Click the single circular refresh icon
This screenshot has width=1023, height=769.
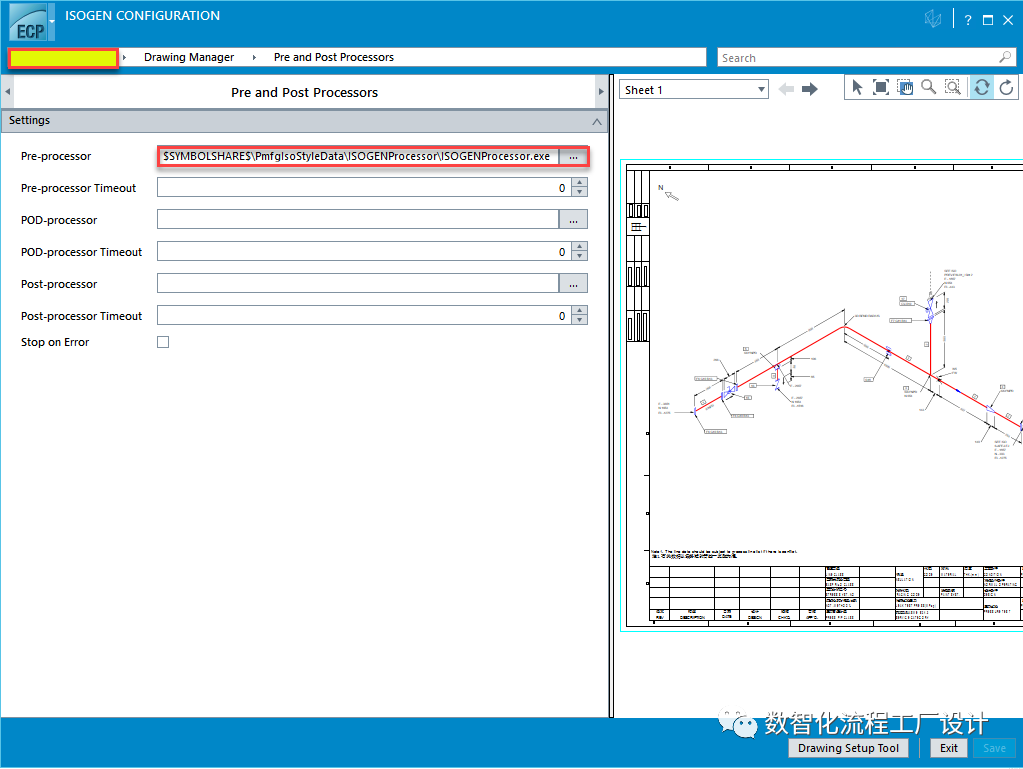click(1006, 87)
